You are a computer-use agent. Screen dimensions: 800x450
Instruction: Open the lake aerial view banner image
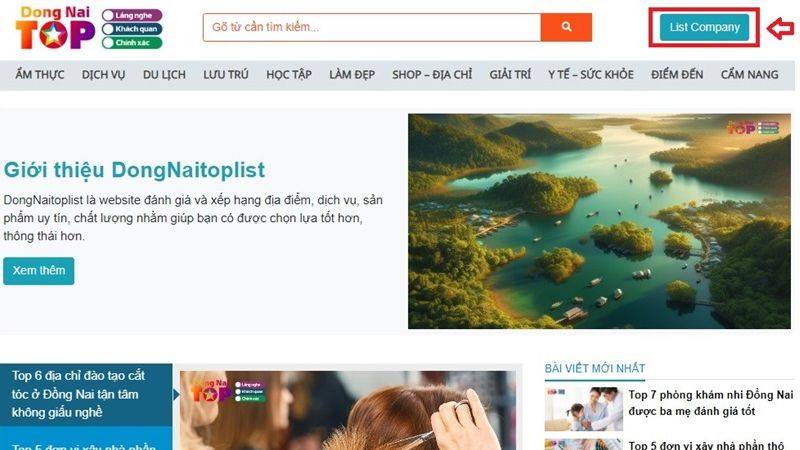tap(599, 221)
